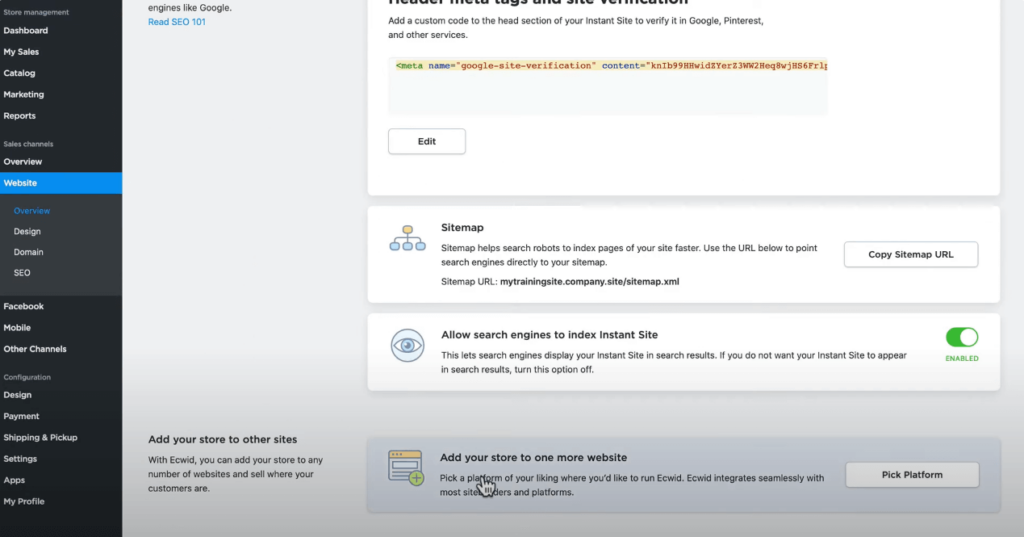Click the Edit button for meta tags
Screen dimensions: 1024x537
(427, 141)
